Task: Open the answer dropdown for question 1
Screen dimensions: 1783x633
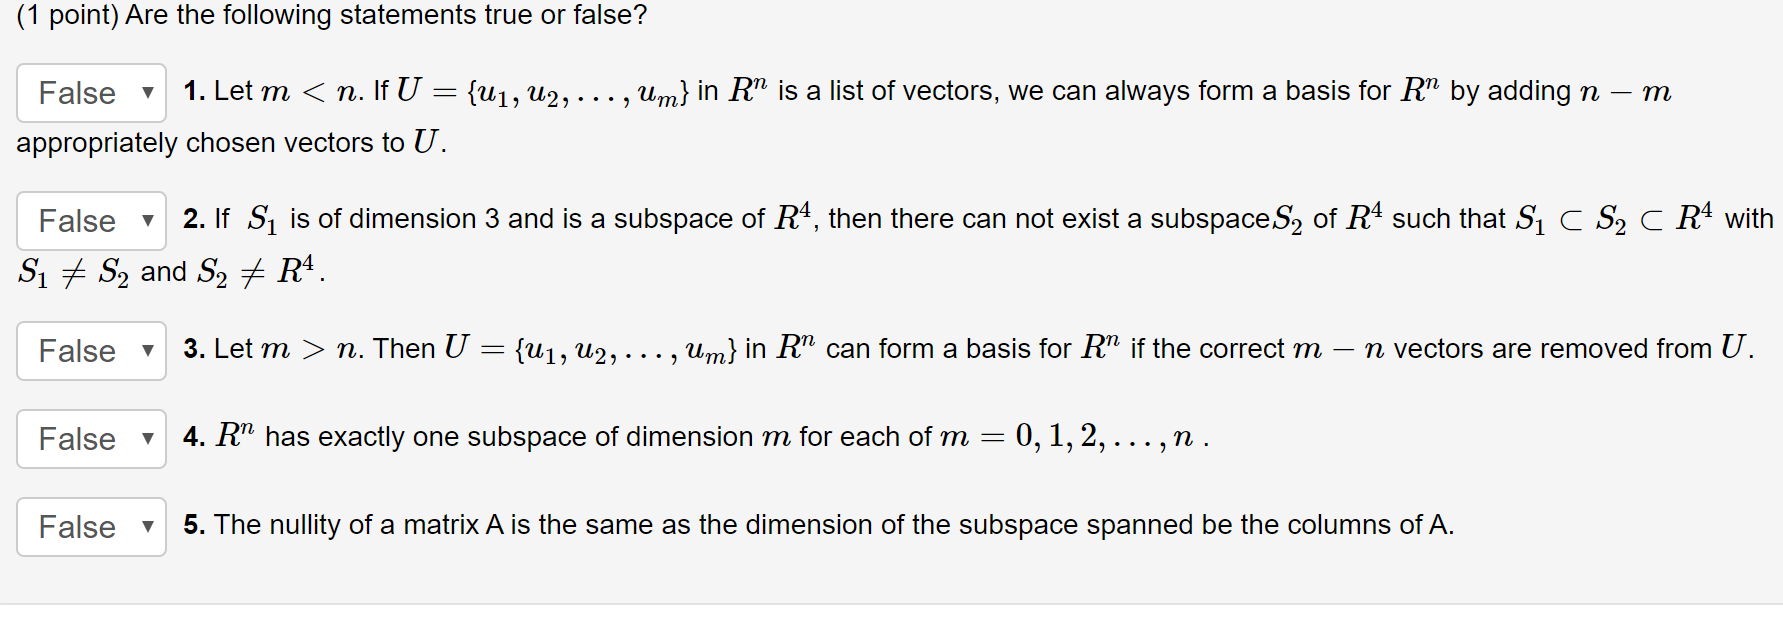Action: (x=90, y=92)
